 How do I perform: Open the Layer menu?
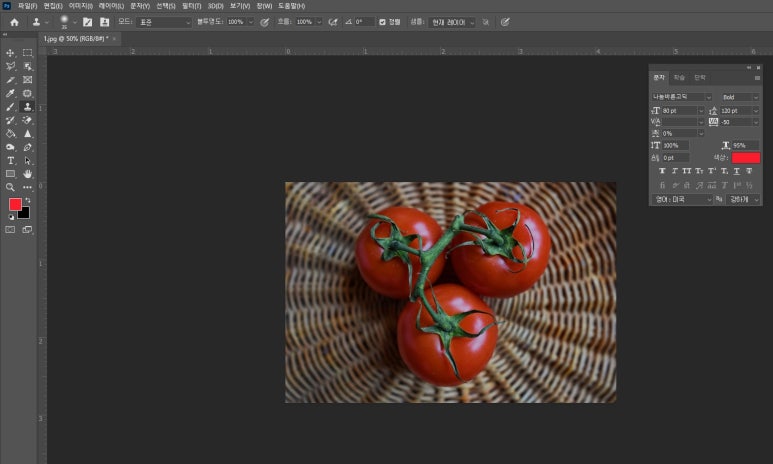pyautogui.click(x=111, y=6)
